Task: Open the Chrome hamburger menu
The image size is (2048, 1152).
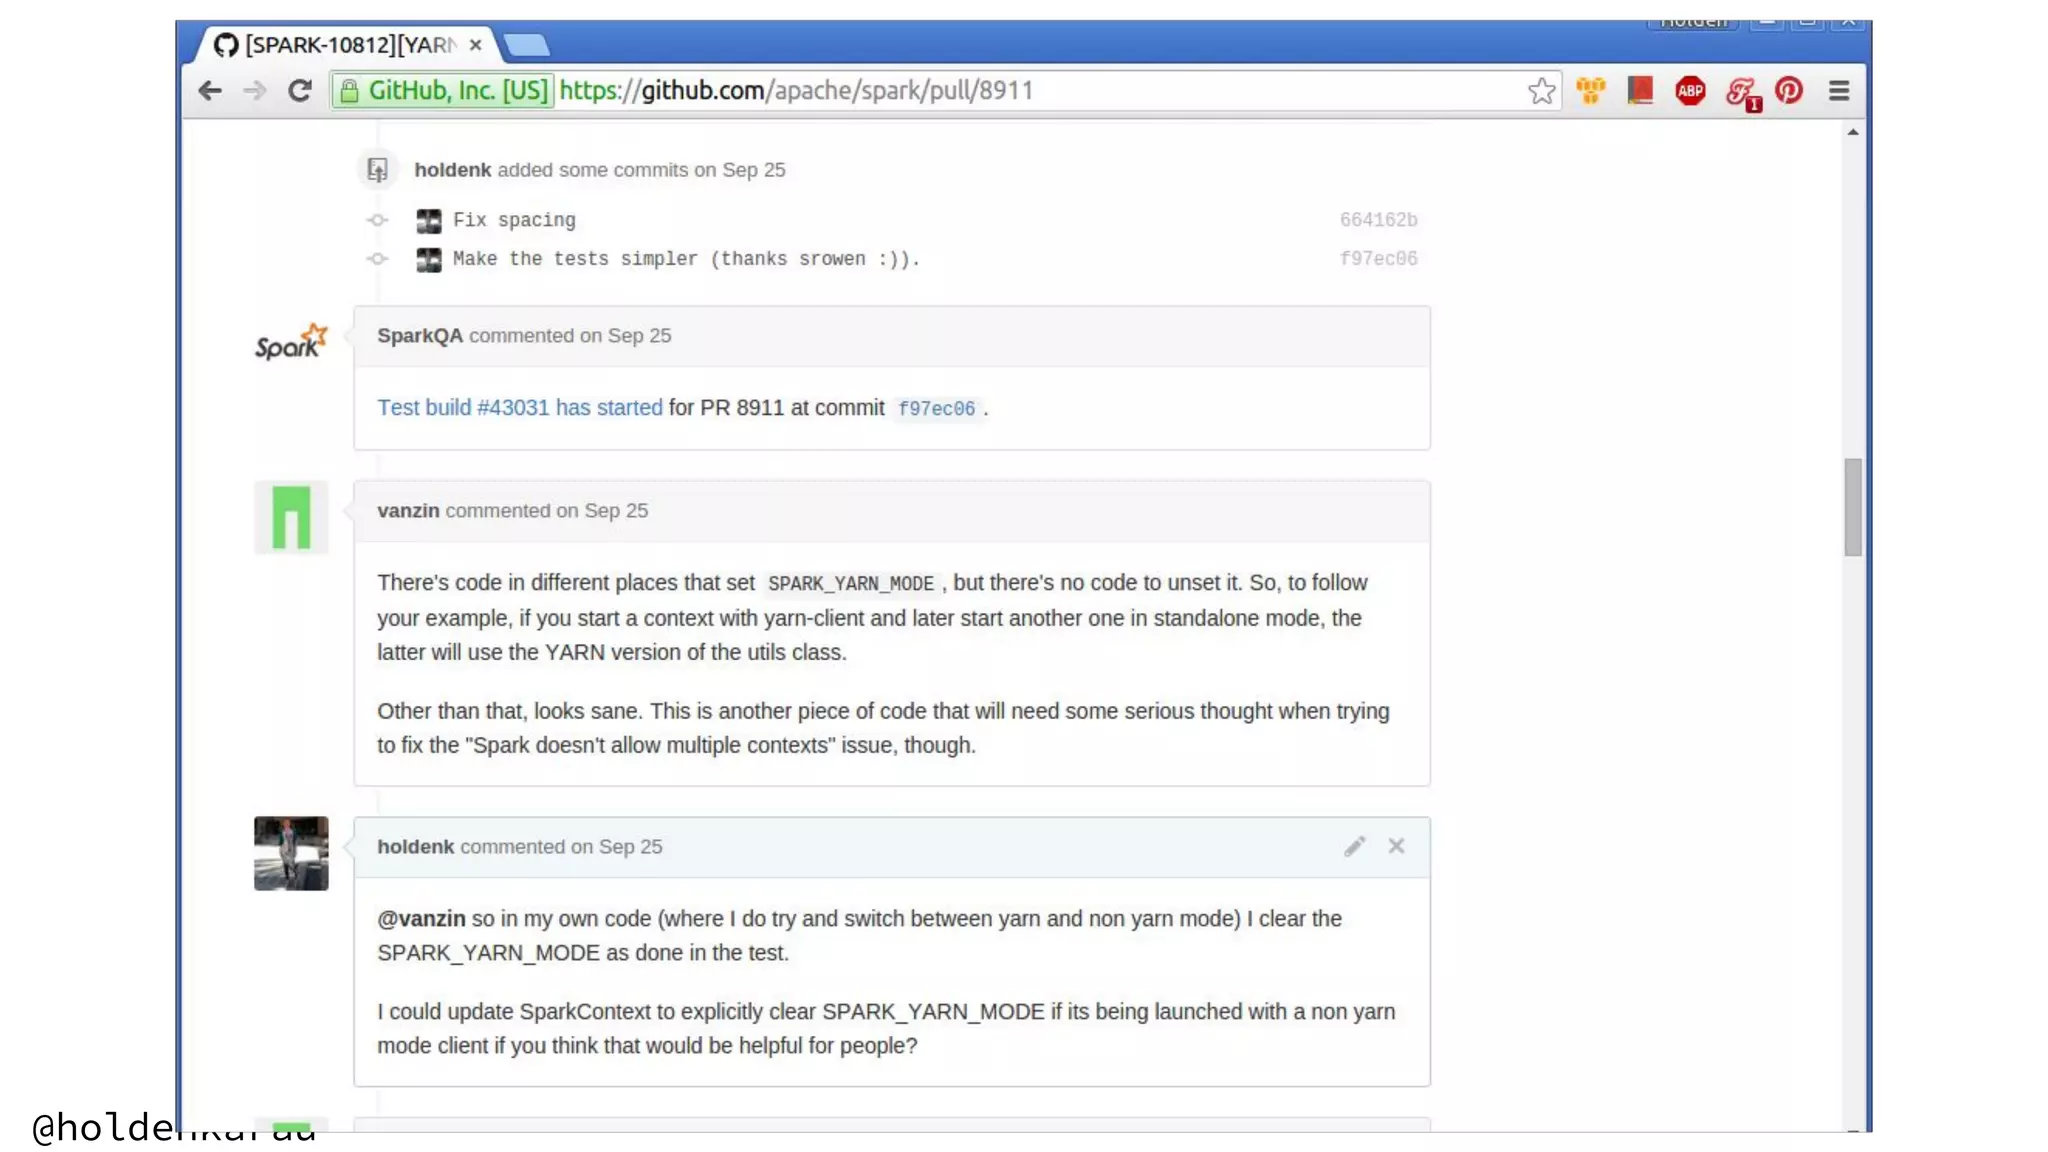Action: tap(1838, 91)
